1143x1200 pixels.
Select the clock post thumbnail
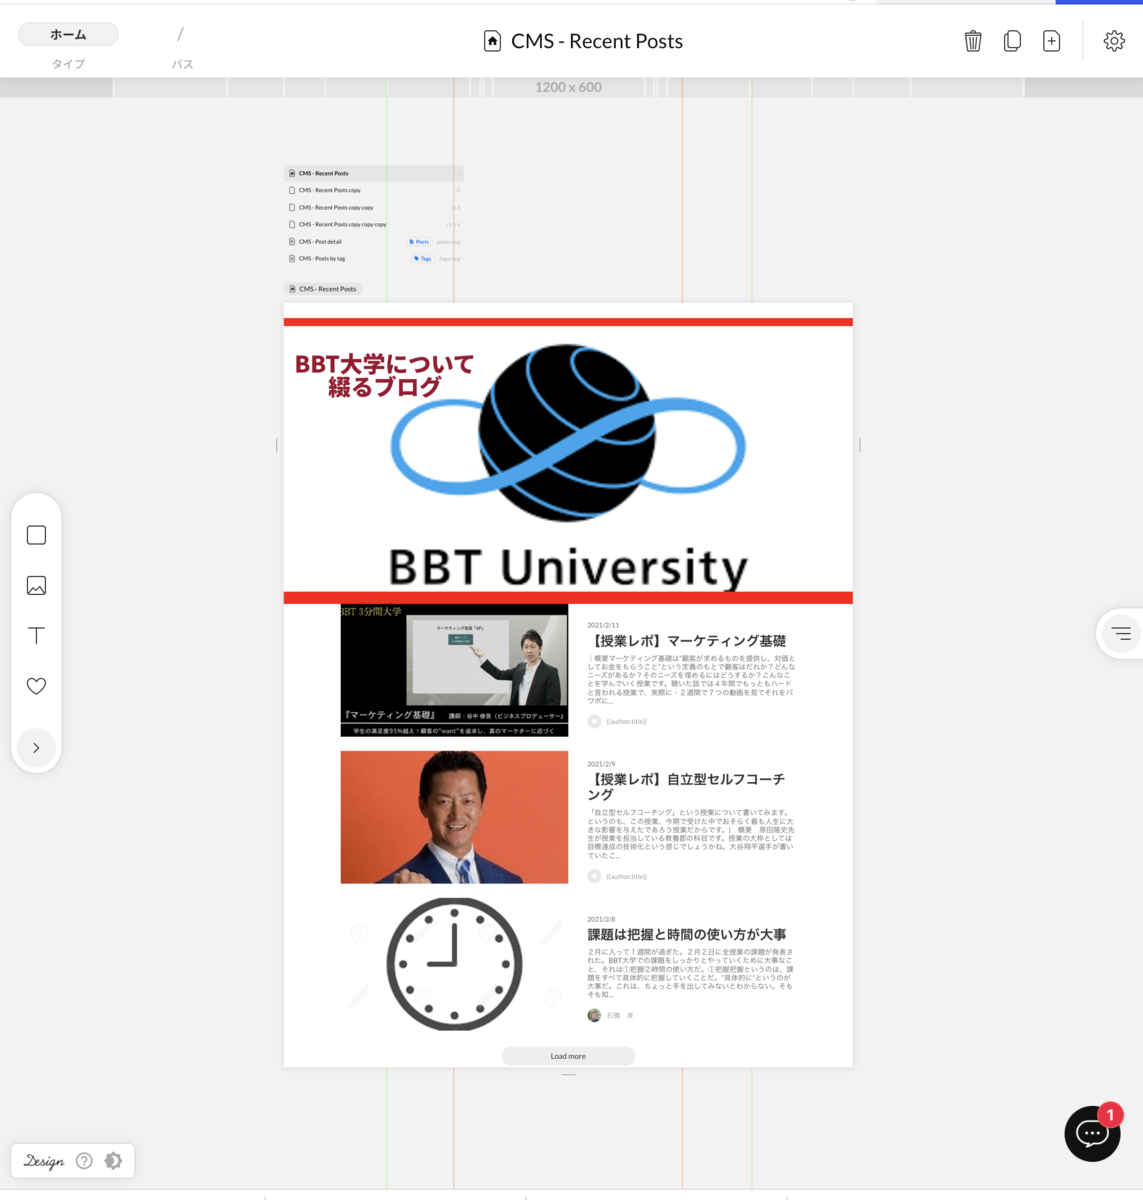click(454, 964)
